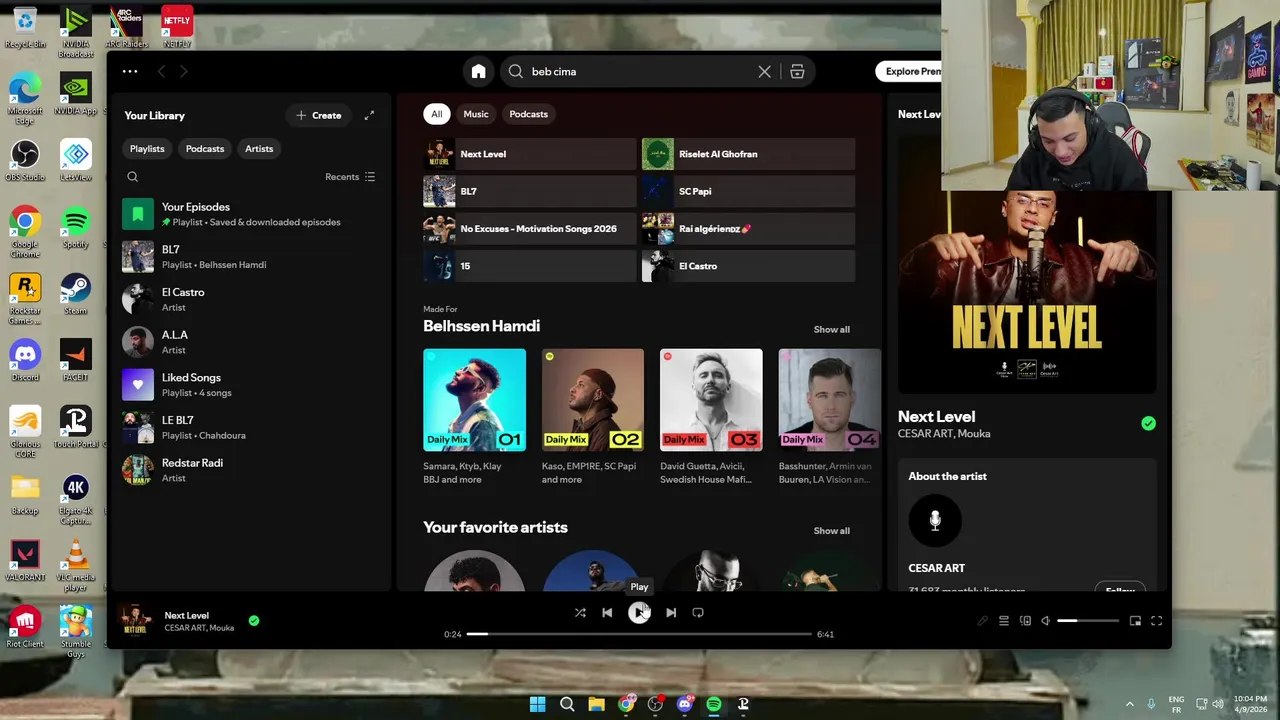1280x720 pixels.
Task: Toggle the green saved check in Now Playing panel
Action: click(x=1148, y=424)
